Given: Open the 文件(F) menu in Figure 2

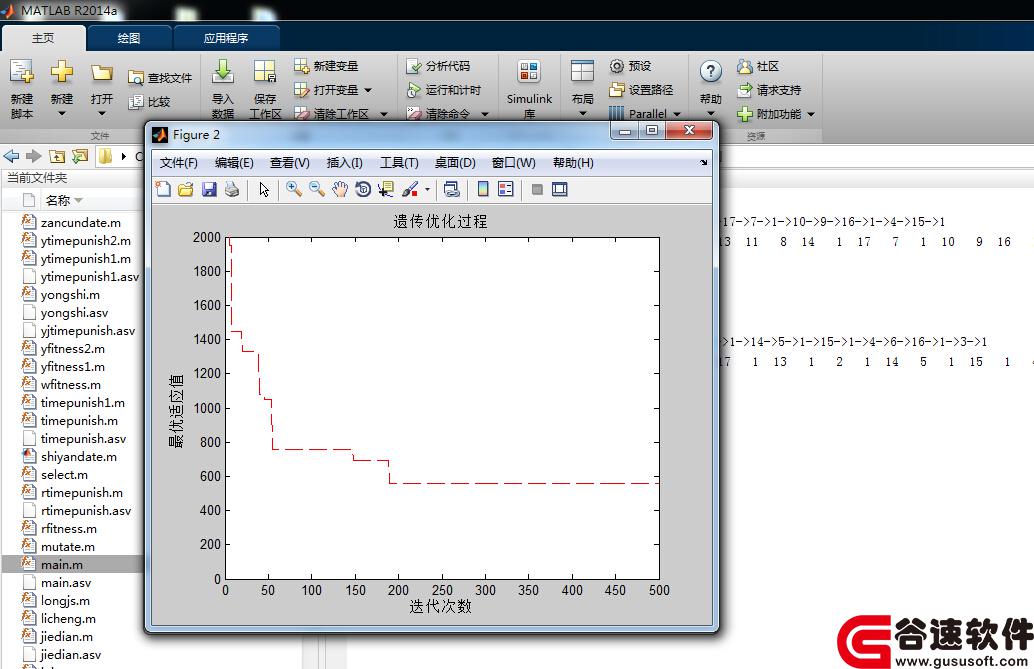Looking at the screenshot, I should [179, 162].
